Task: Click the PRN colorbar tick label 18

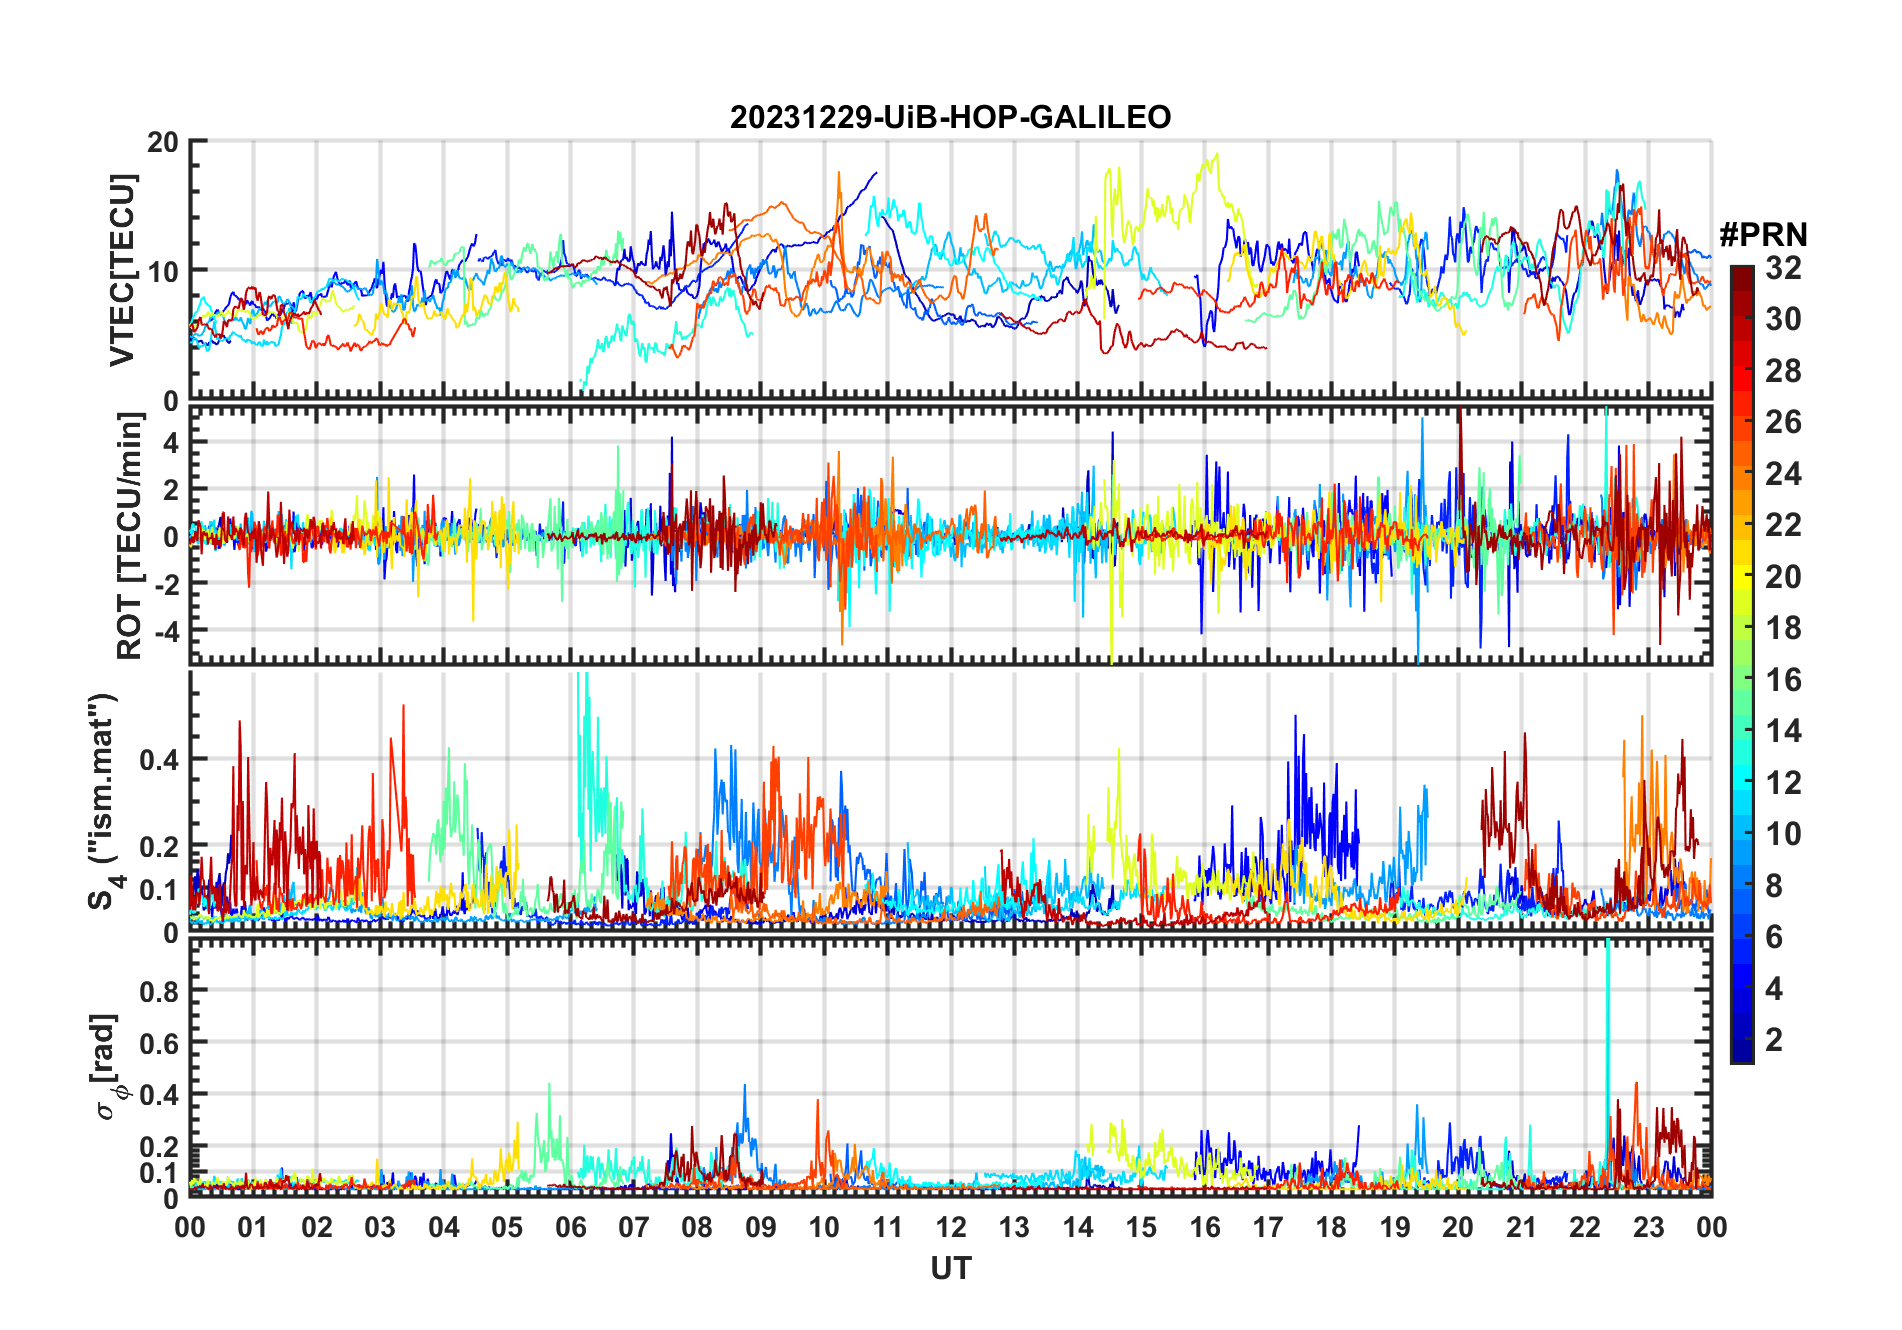Action: pos(1784,628)
